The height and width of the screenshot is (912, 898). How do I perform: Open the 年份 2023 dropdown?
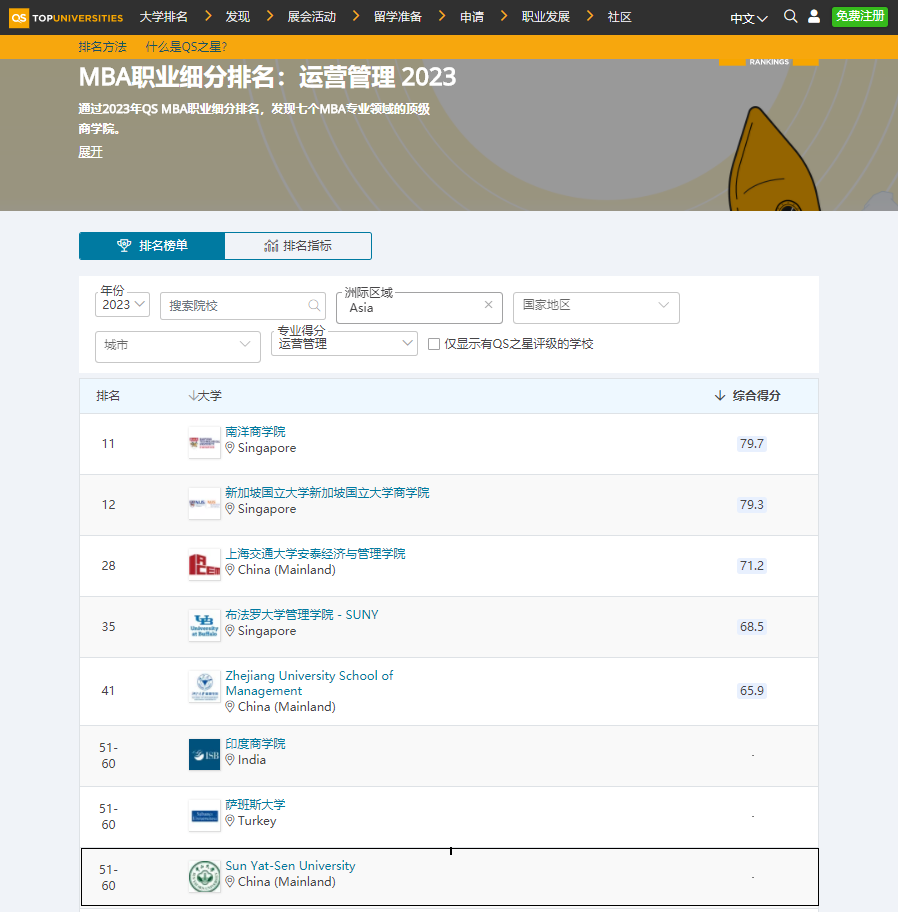[x=124, y=305]
